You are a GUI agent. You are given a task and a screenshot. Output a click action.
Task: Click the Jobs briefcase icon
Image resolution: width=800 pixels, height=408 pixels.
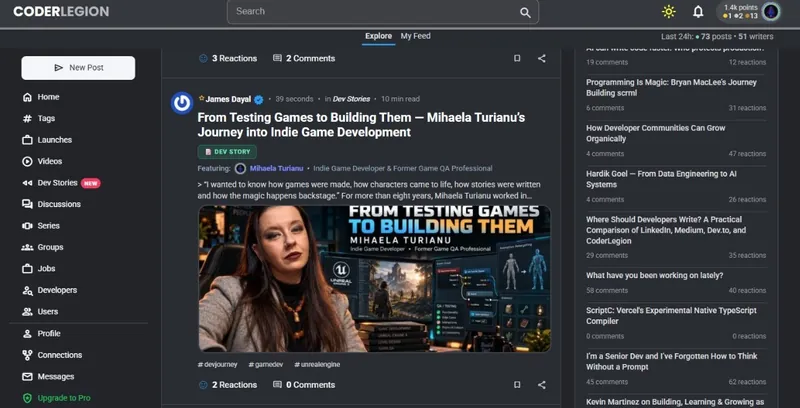[x=27, y=268]
